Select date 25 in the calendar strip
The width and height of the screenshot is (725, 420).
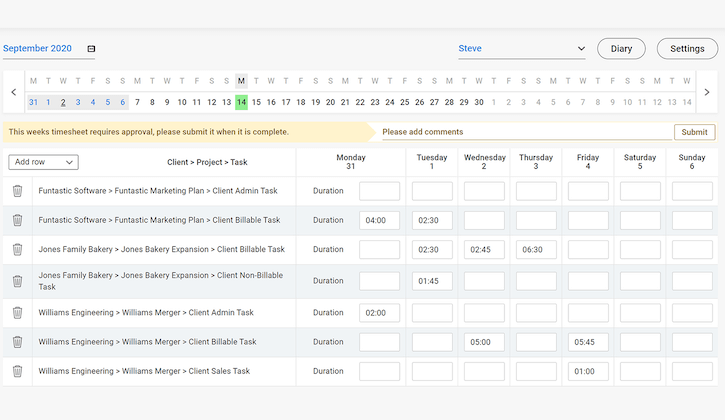click(x=405, y=102)
